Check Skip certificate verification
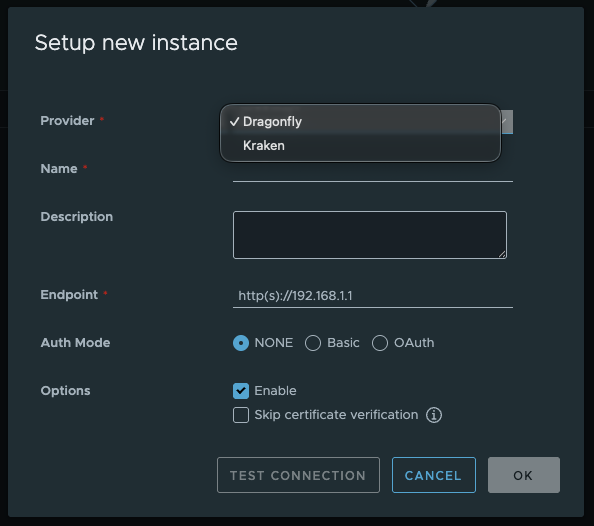 click(241, 415)
